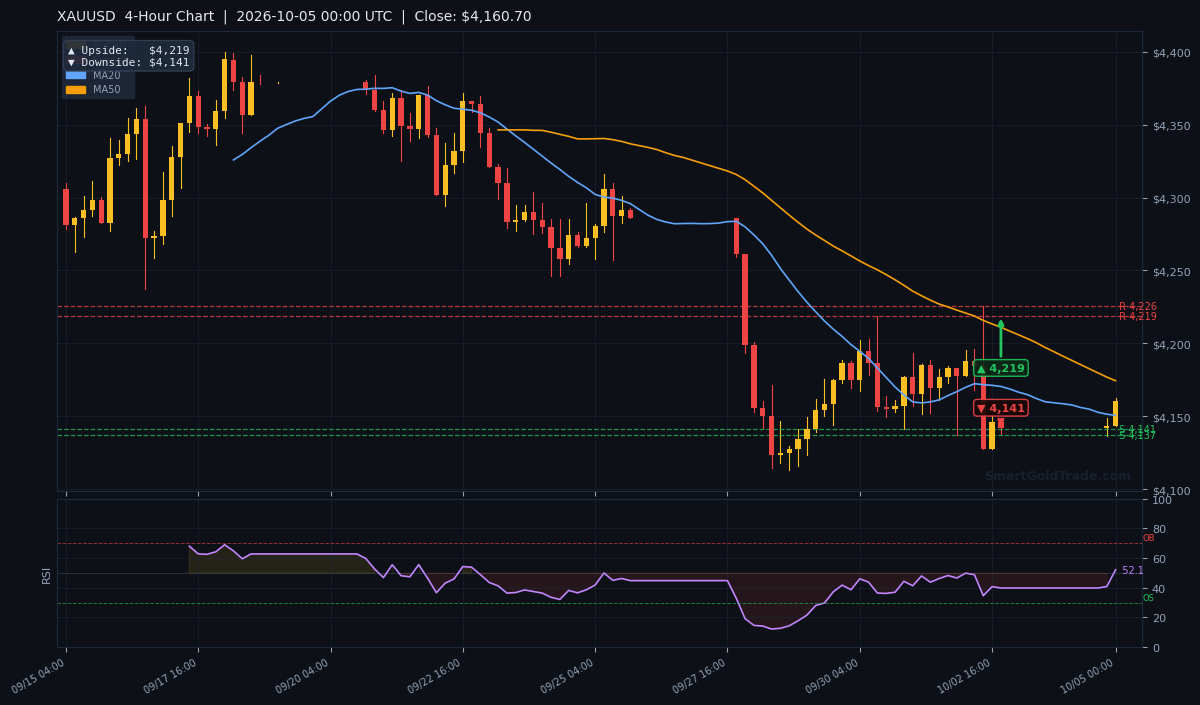Click the 09/15 04:00 date label
This screenshot has width=1200, height=705.
38,676
